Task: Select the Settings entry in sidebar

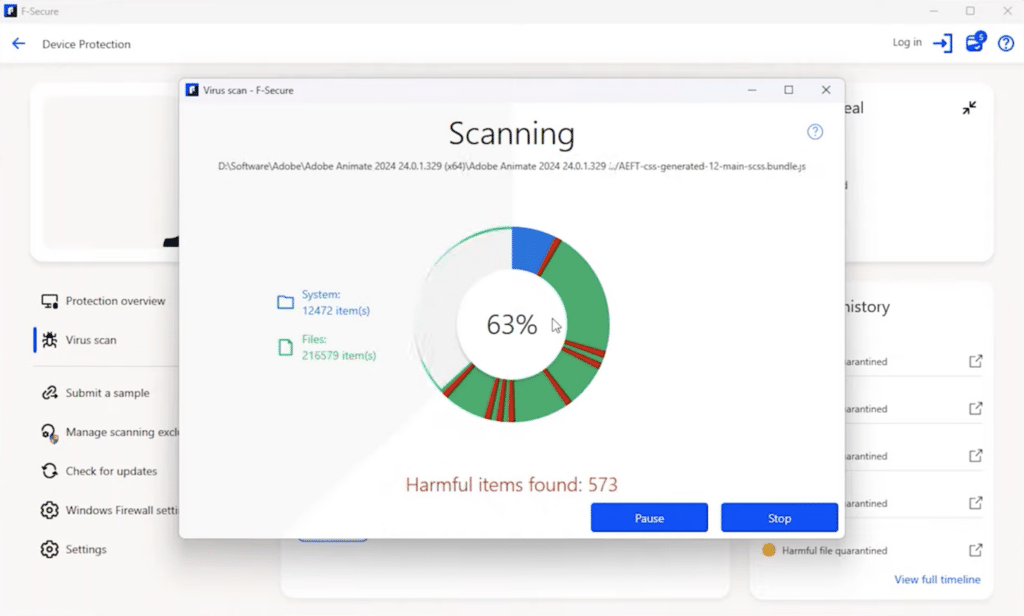Action: [x=85, y=549]
